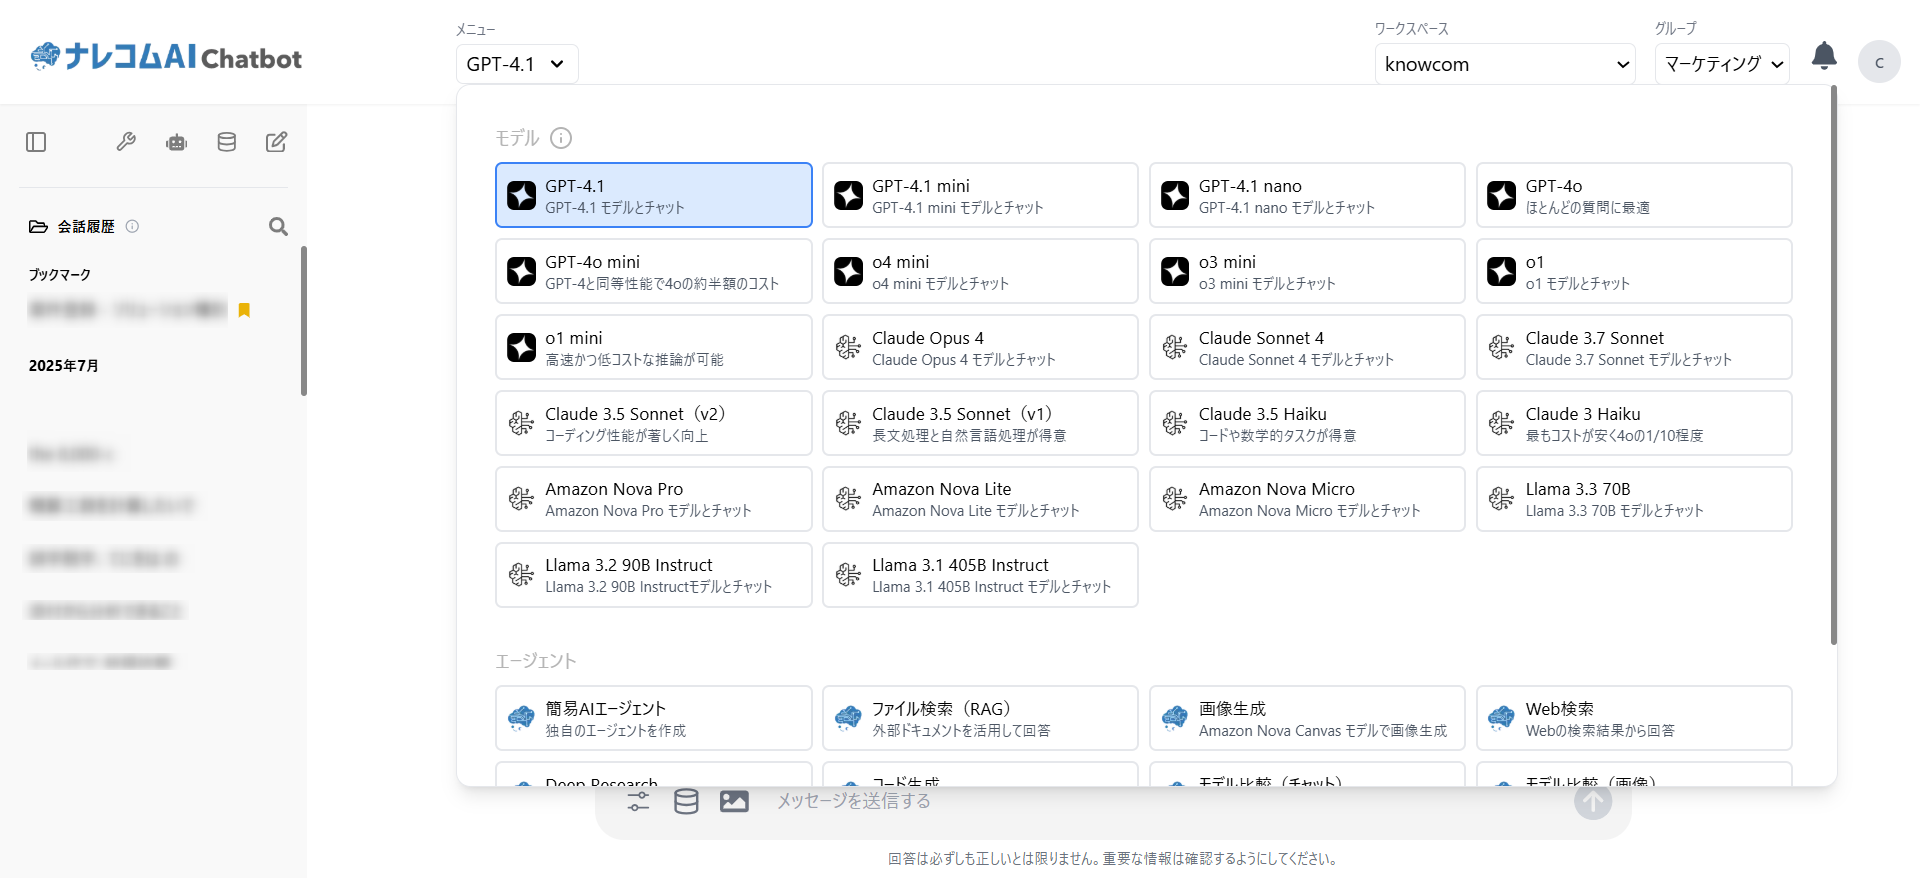The image size is (1920, 878).
Task: Start a new chat with edit icon
Action: [x=277, y=142]
